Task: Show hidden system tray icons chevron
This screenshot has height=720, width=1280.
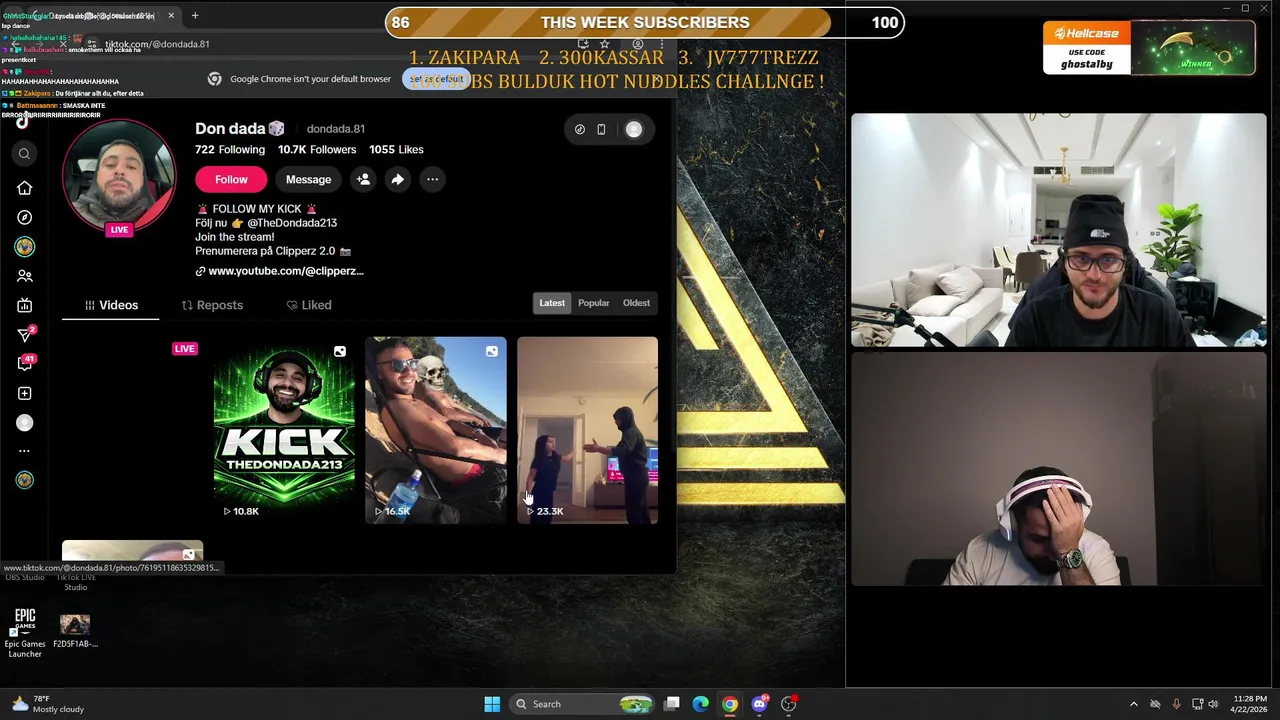Action: click(1133, 704)
